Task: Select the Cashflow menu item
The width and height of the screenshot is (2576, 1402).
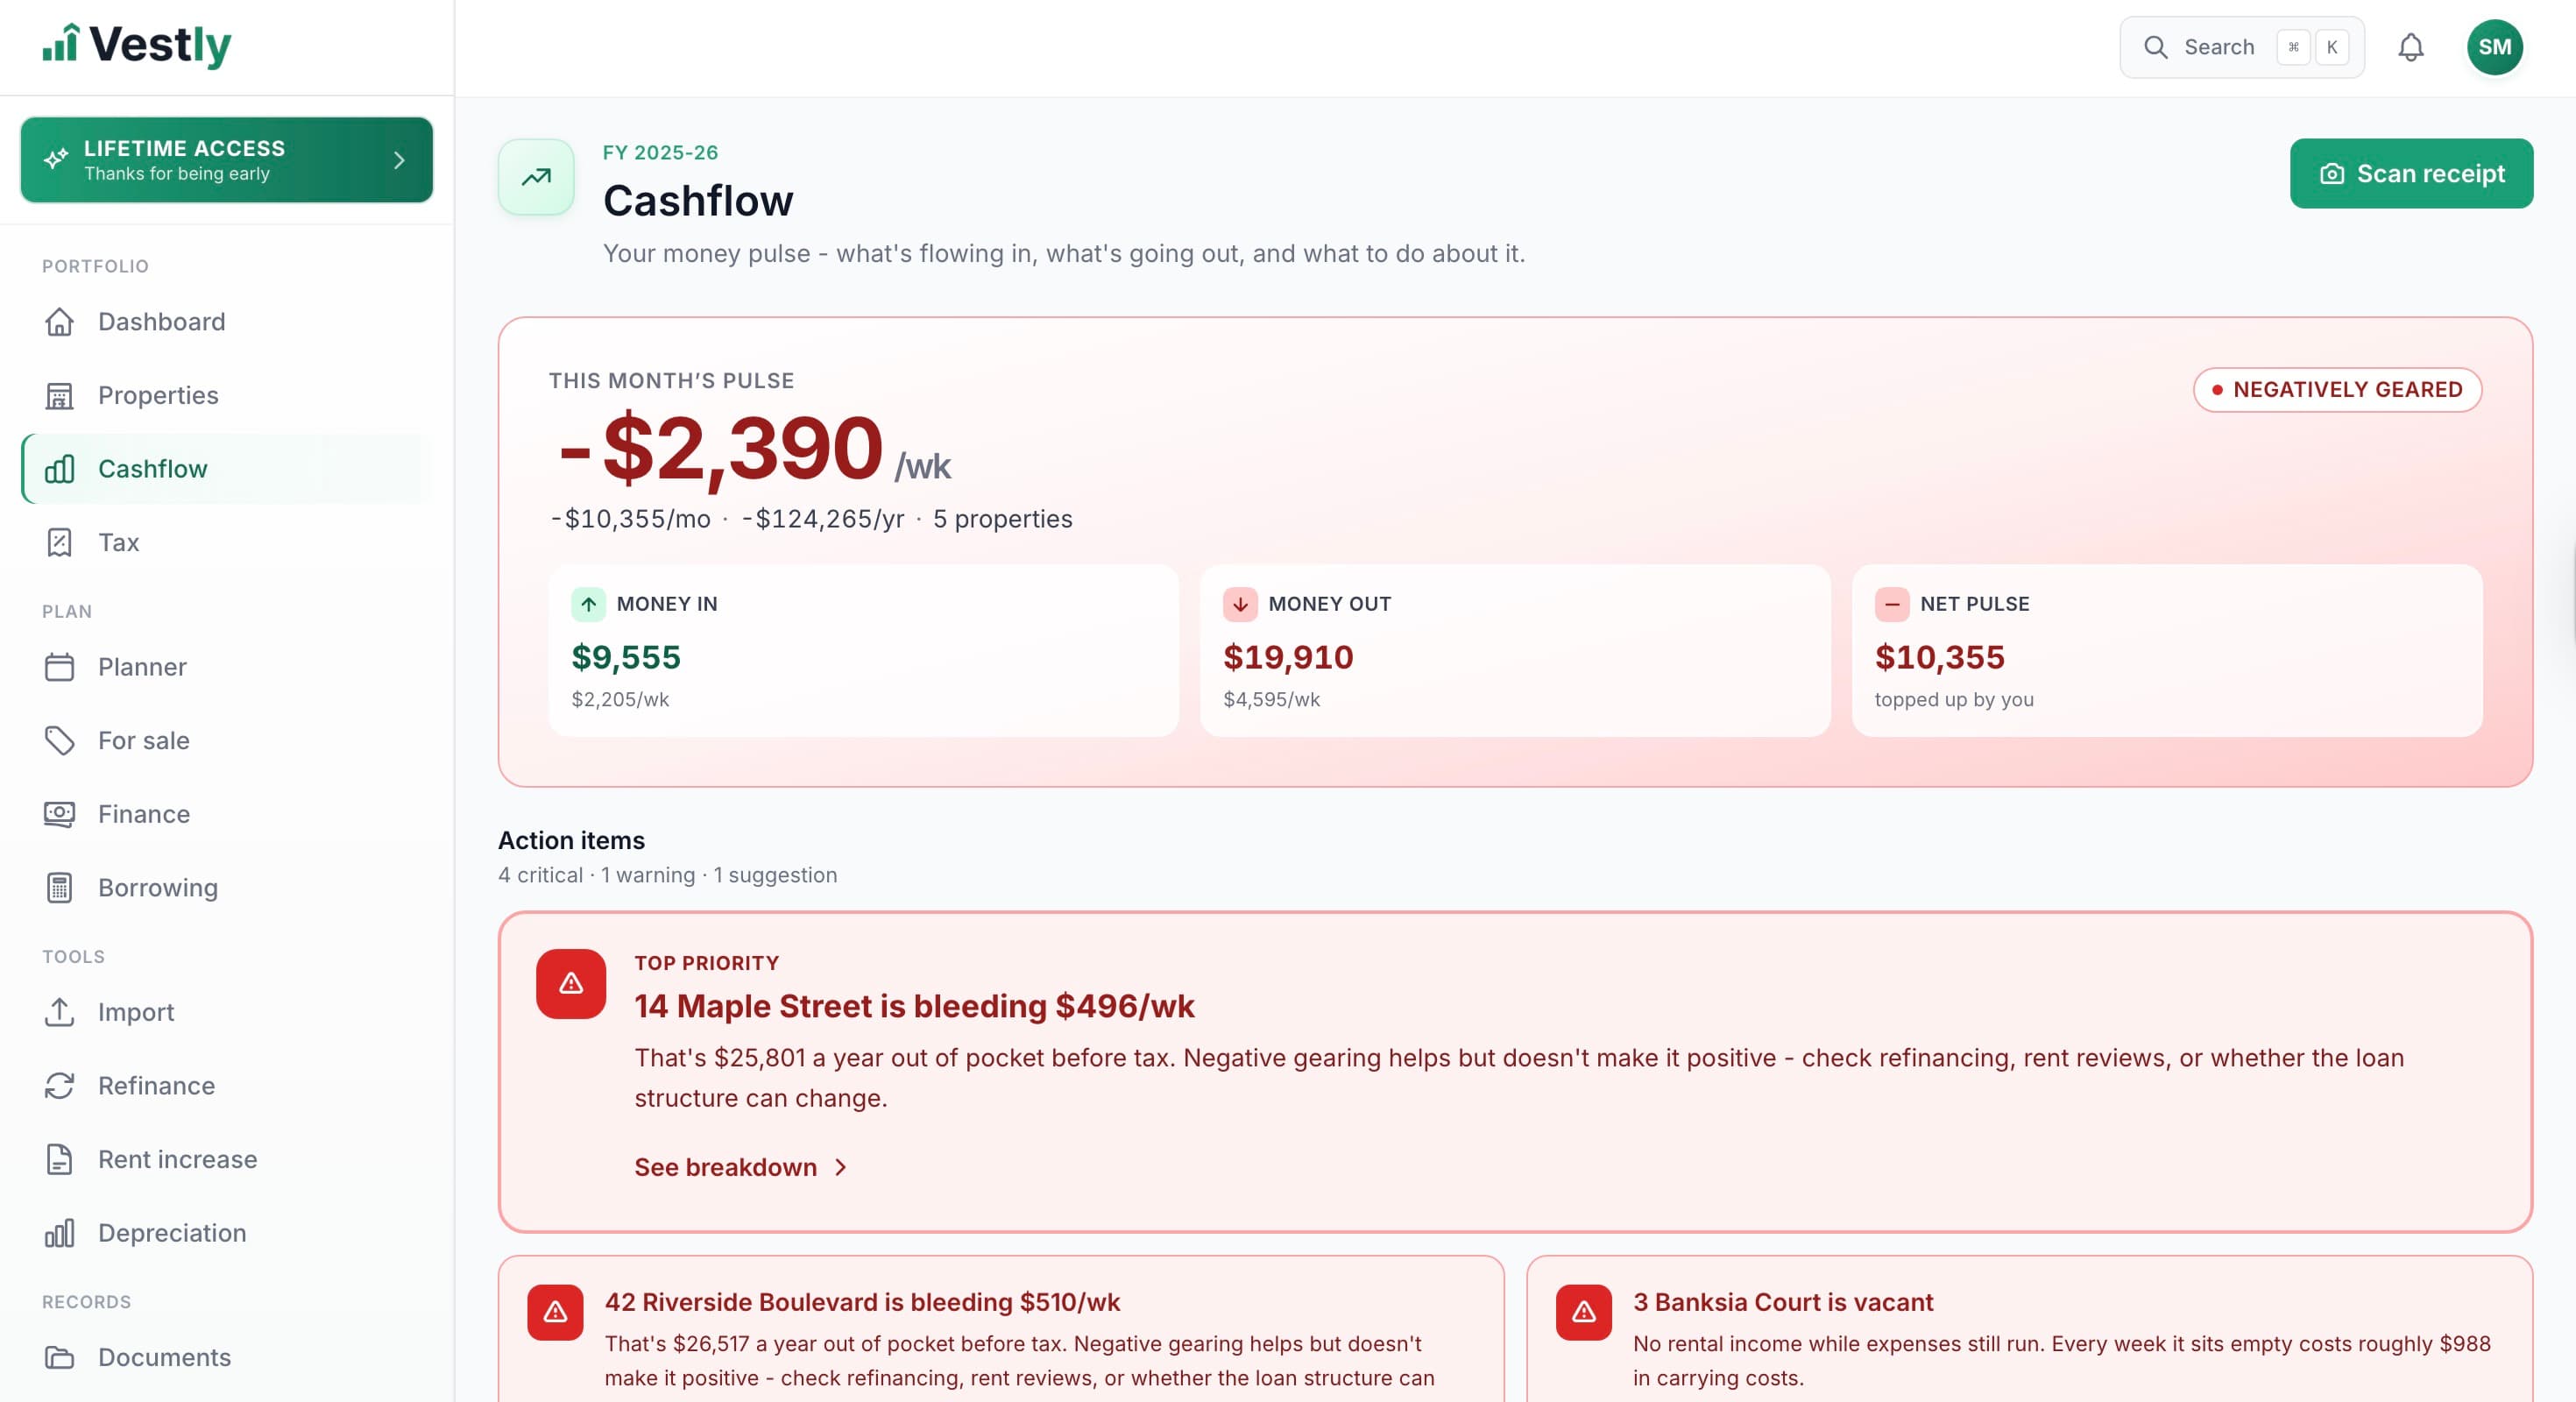Action: pos(227,469)
